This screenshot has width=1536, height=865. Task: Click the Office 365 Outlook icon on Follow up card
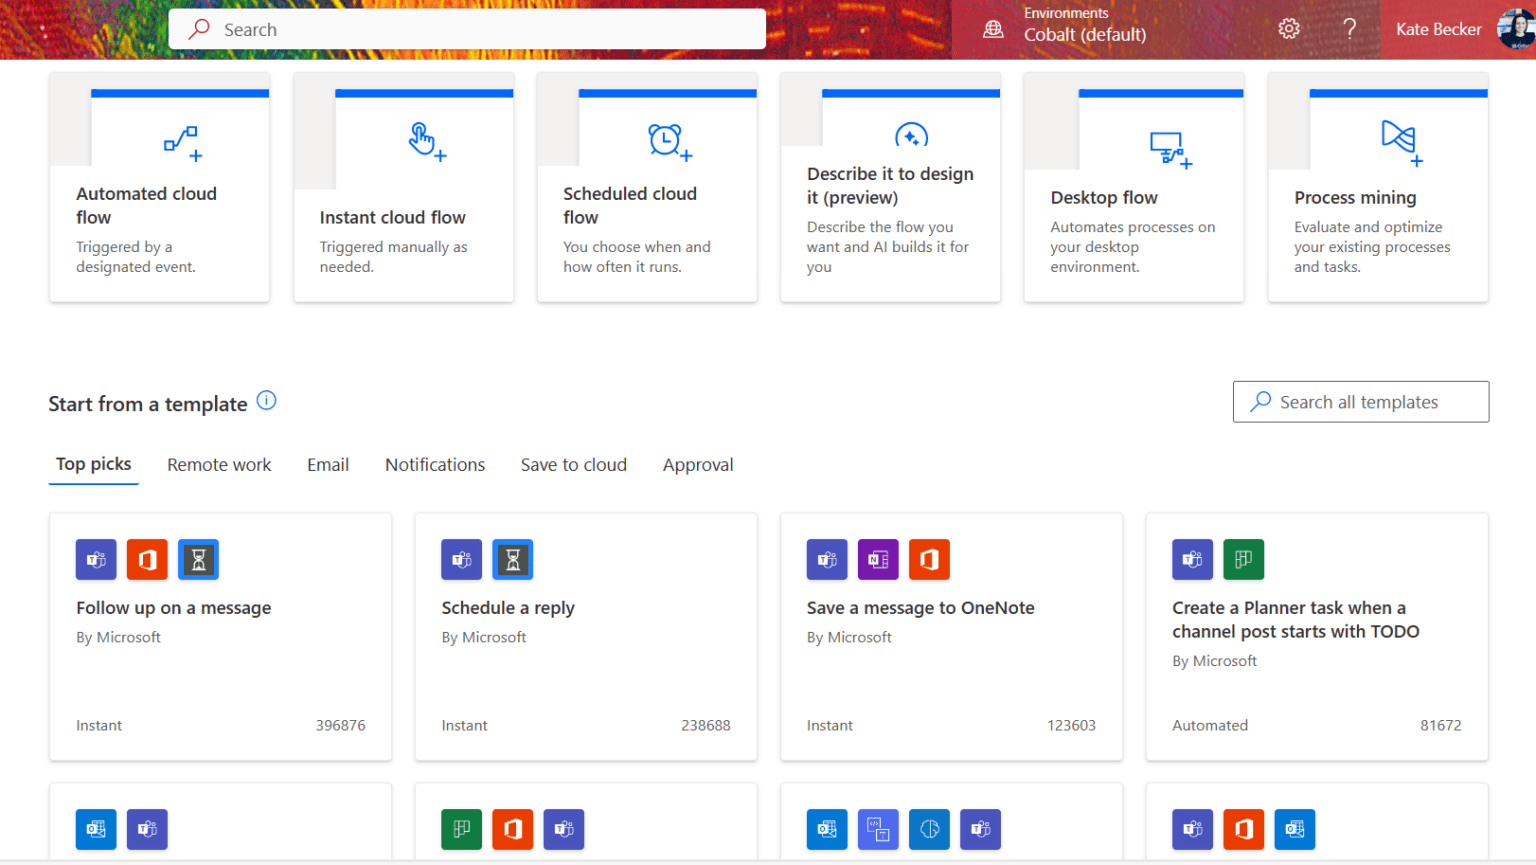(147, 559)
